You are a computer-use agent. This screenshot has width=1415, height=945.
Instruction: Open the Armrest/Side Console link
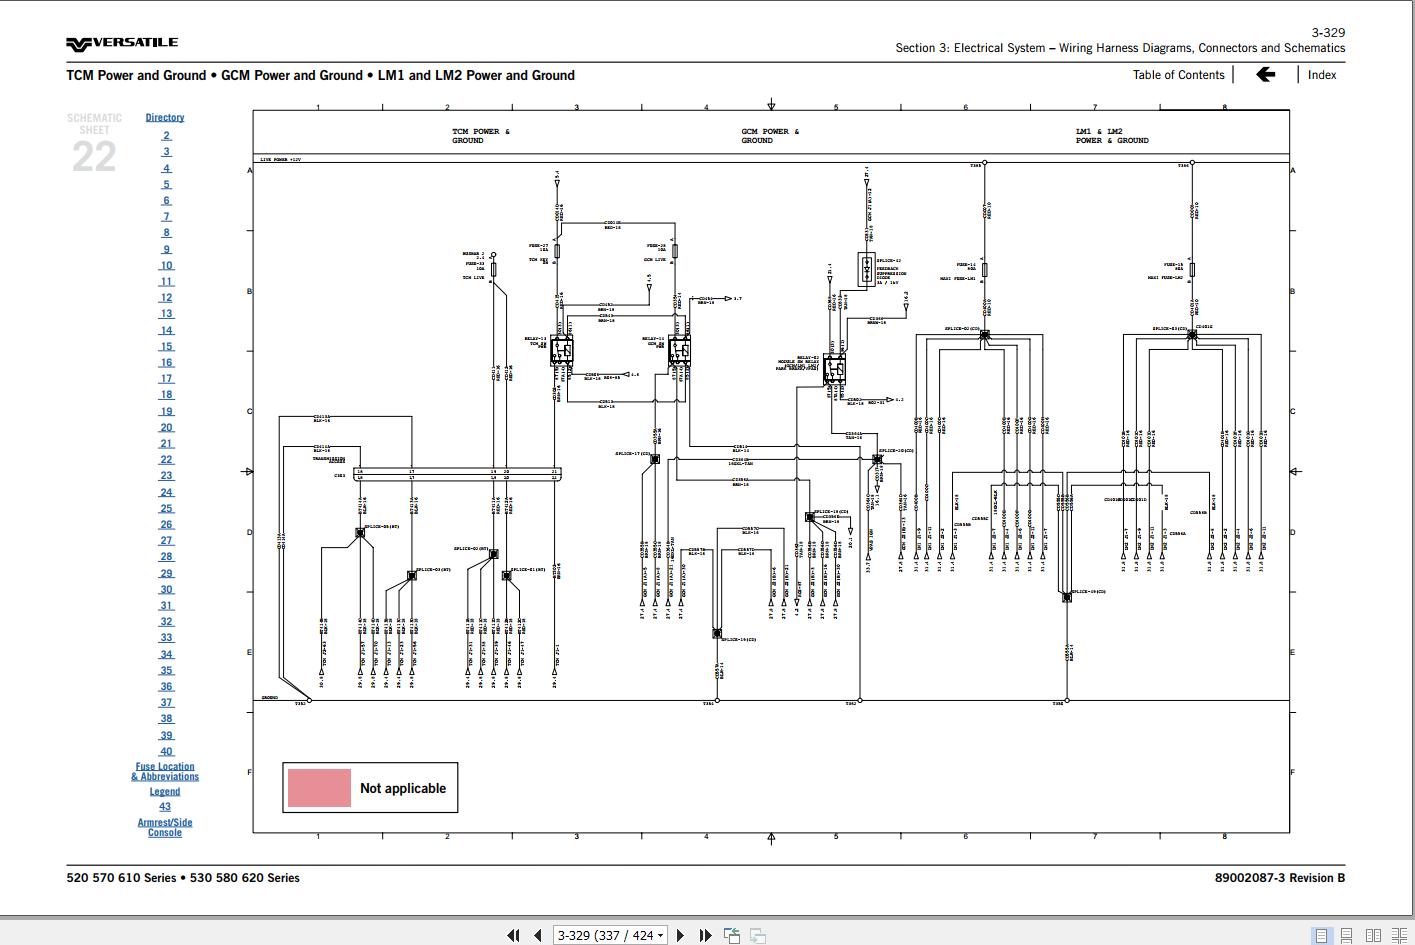tap(165, 827)
